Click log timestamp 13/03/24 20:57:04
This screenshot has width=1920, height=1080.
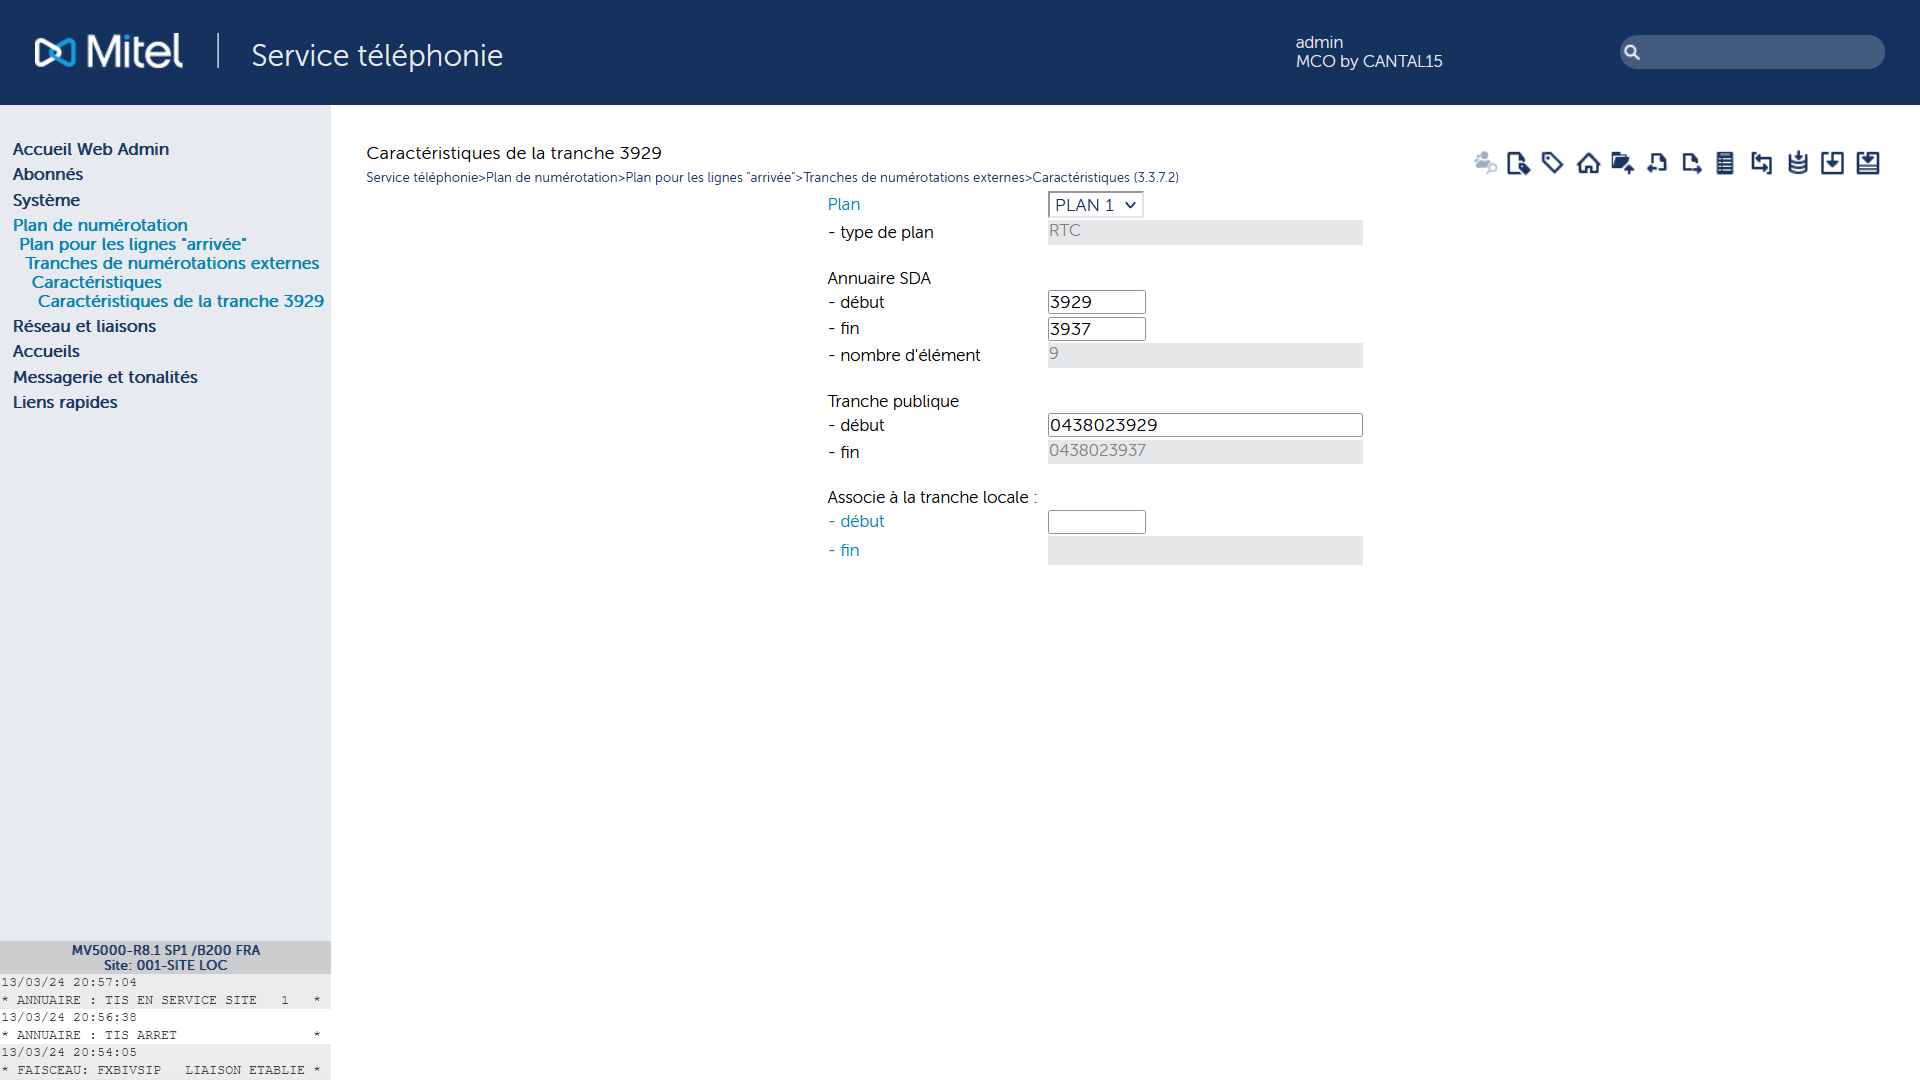(x=69, y=982)
